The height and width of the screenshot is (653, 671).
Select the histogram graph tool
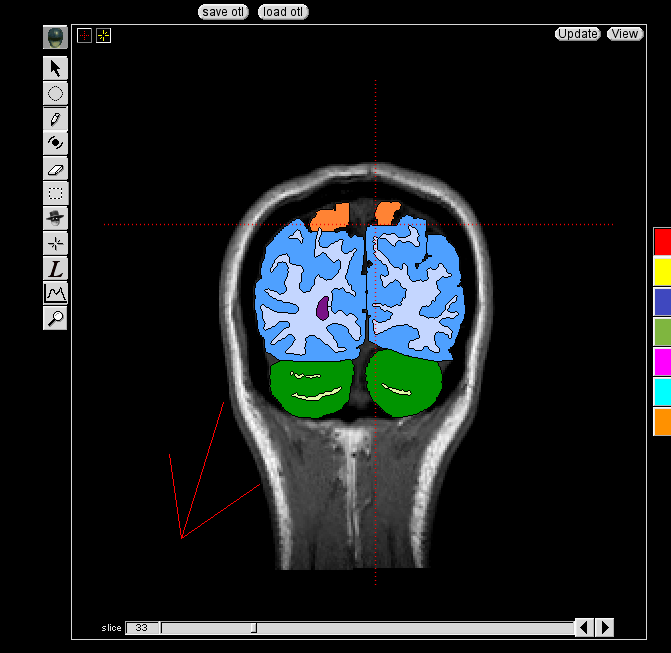click(55, 293)
